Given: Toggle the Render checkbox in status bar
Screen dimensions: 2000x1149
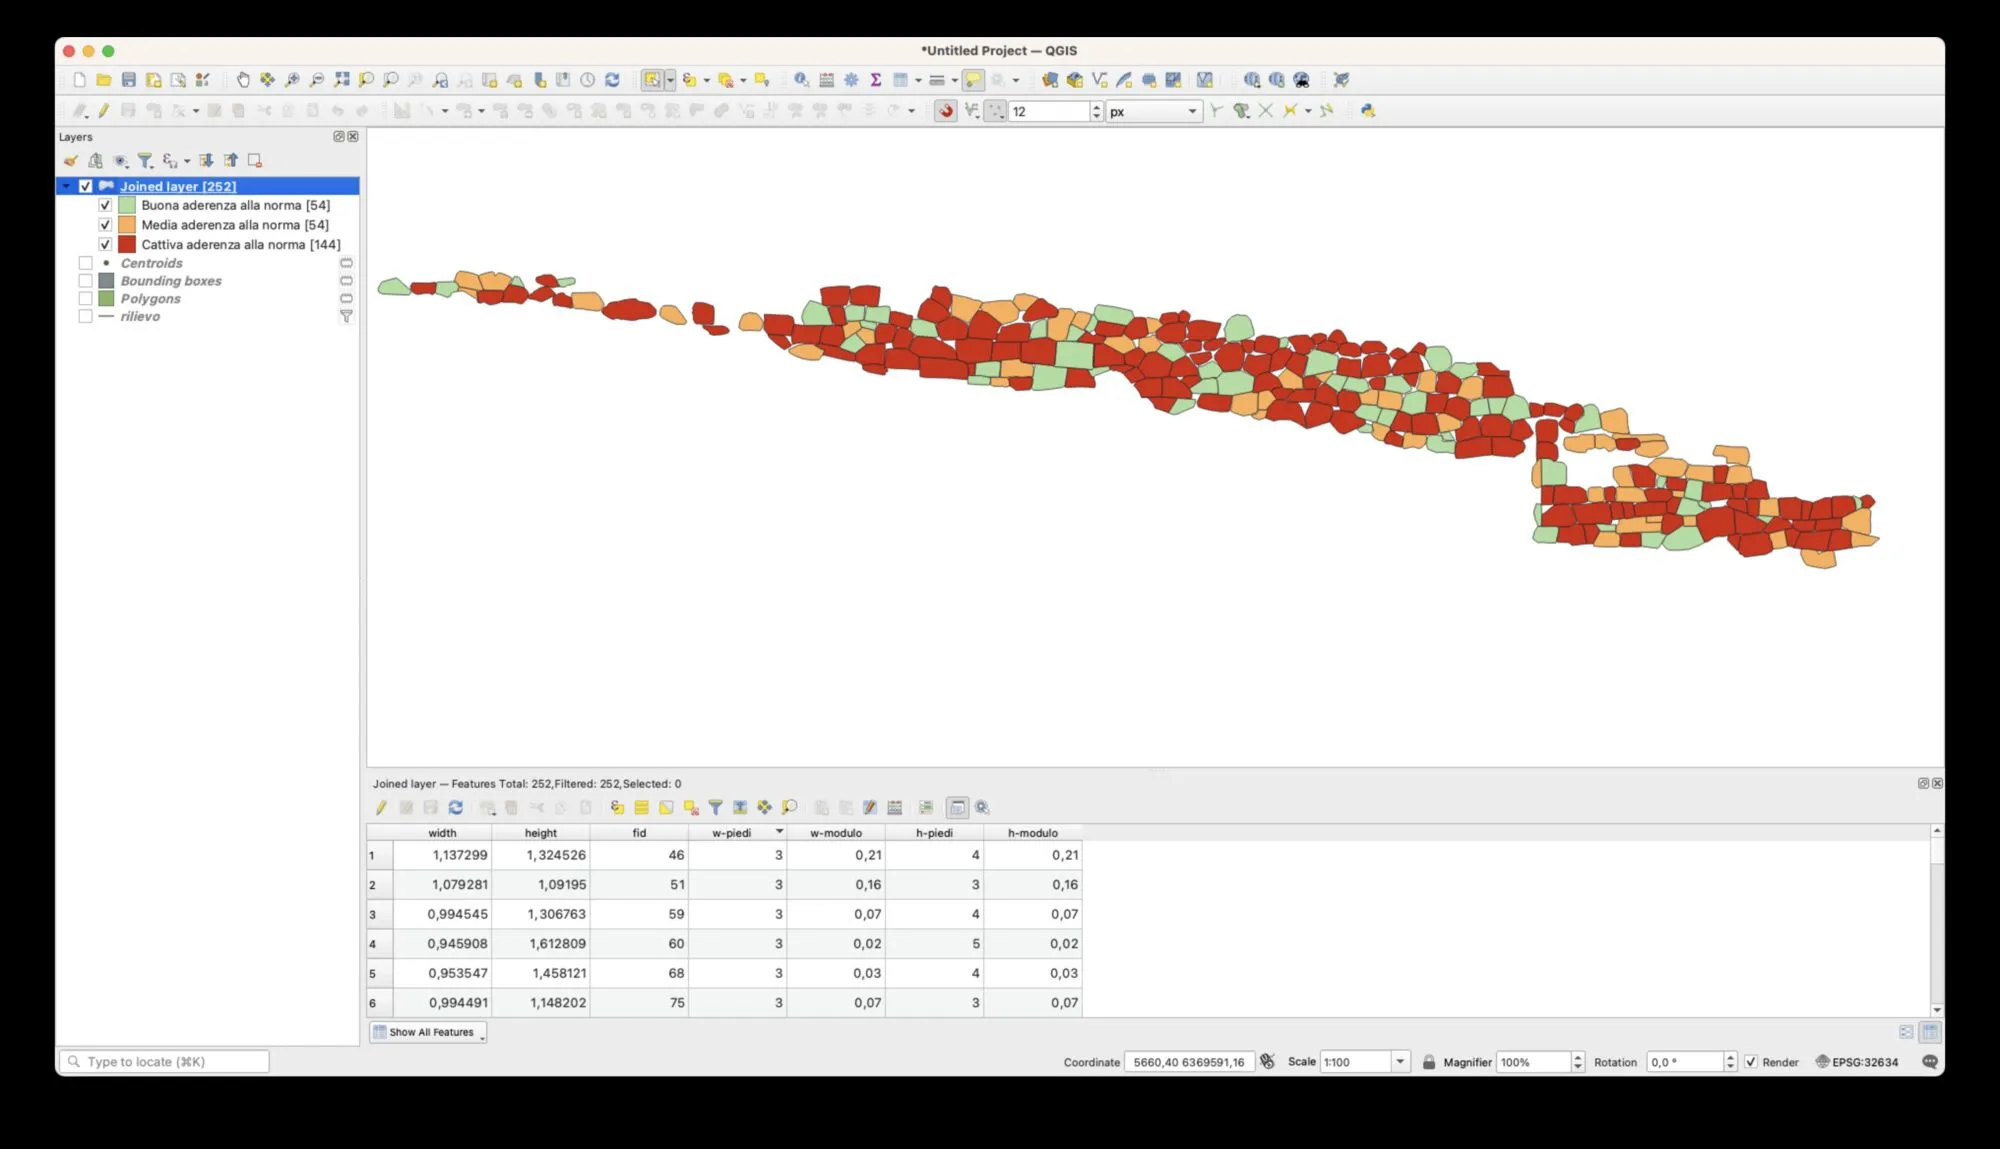Looking at the screenshot, I should 1750,1062.
